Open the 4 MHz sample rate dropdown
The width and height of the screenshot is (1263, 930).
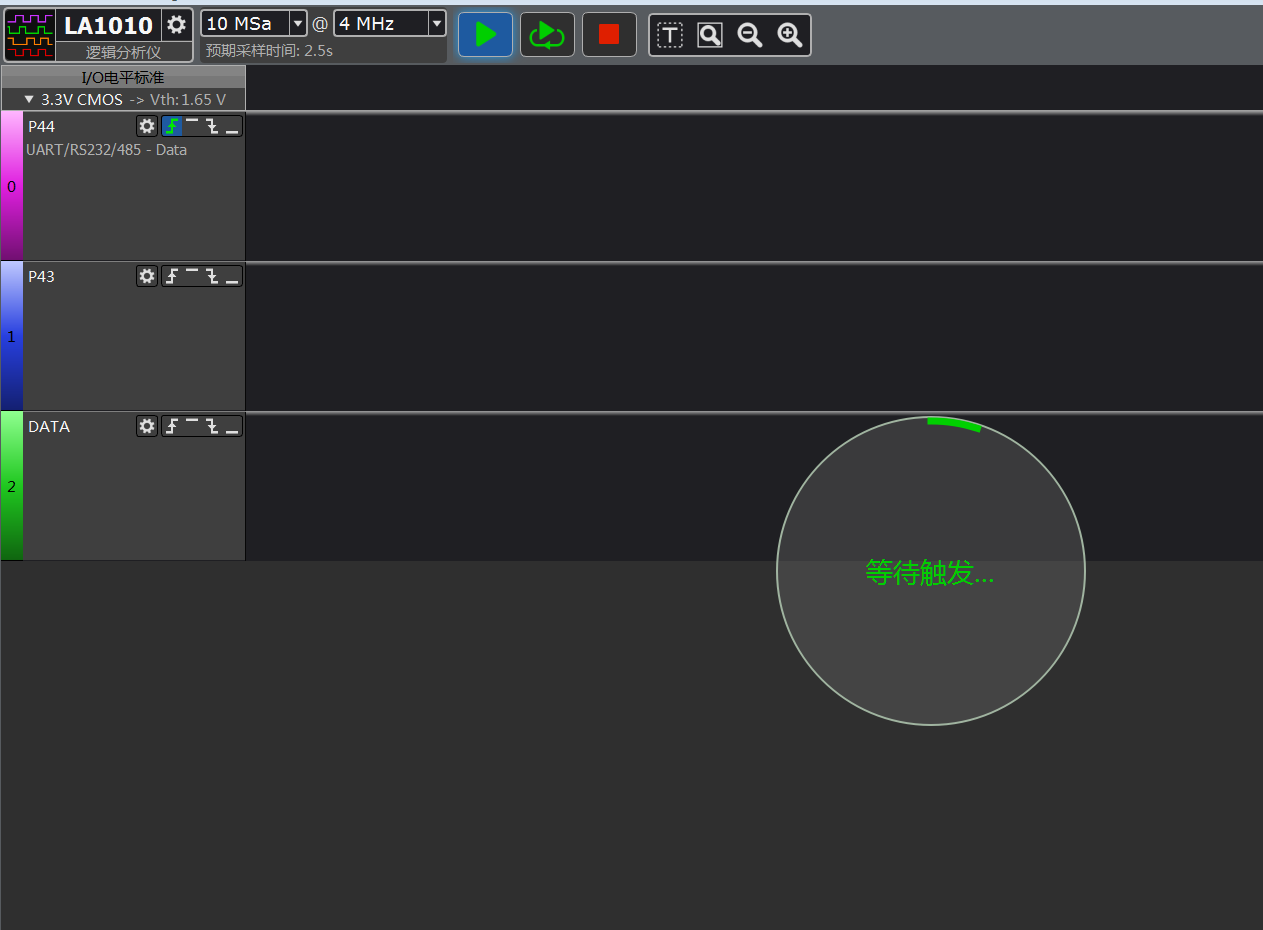(x=437, y=24)
